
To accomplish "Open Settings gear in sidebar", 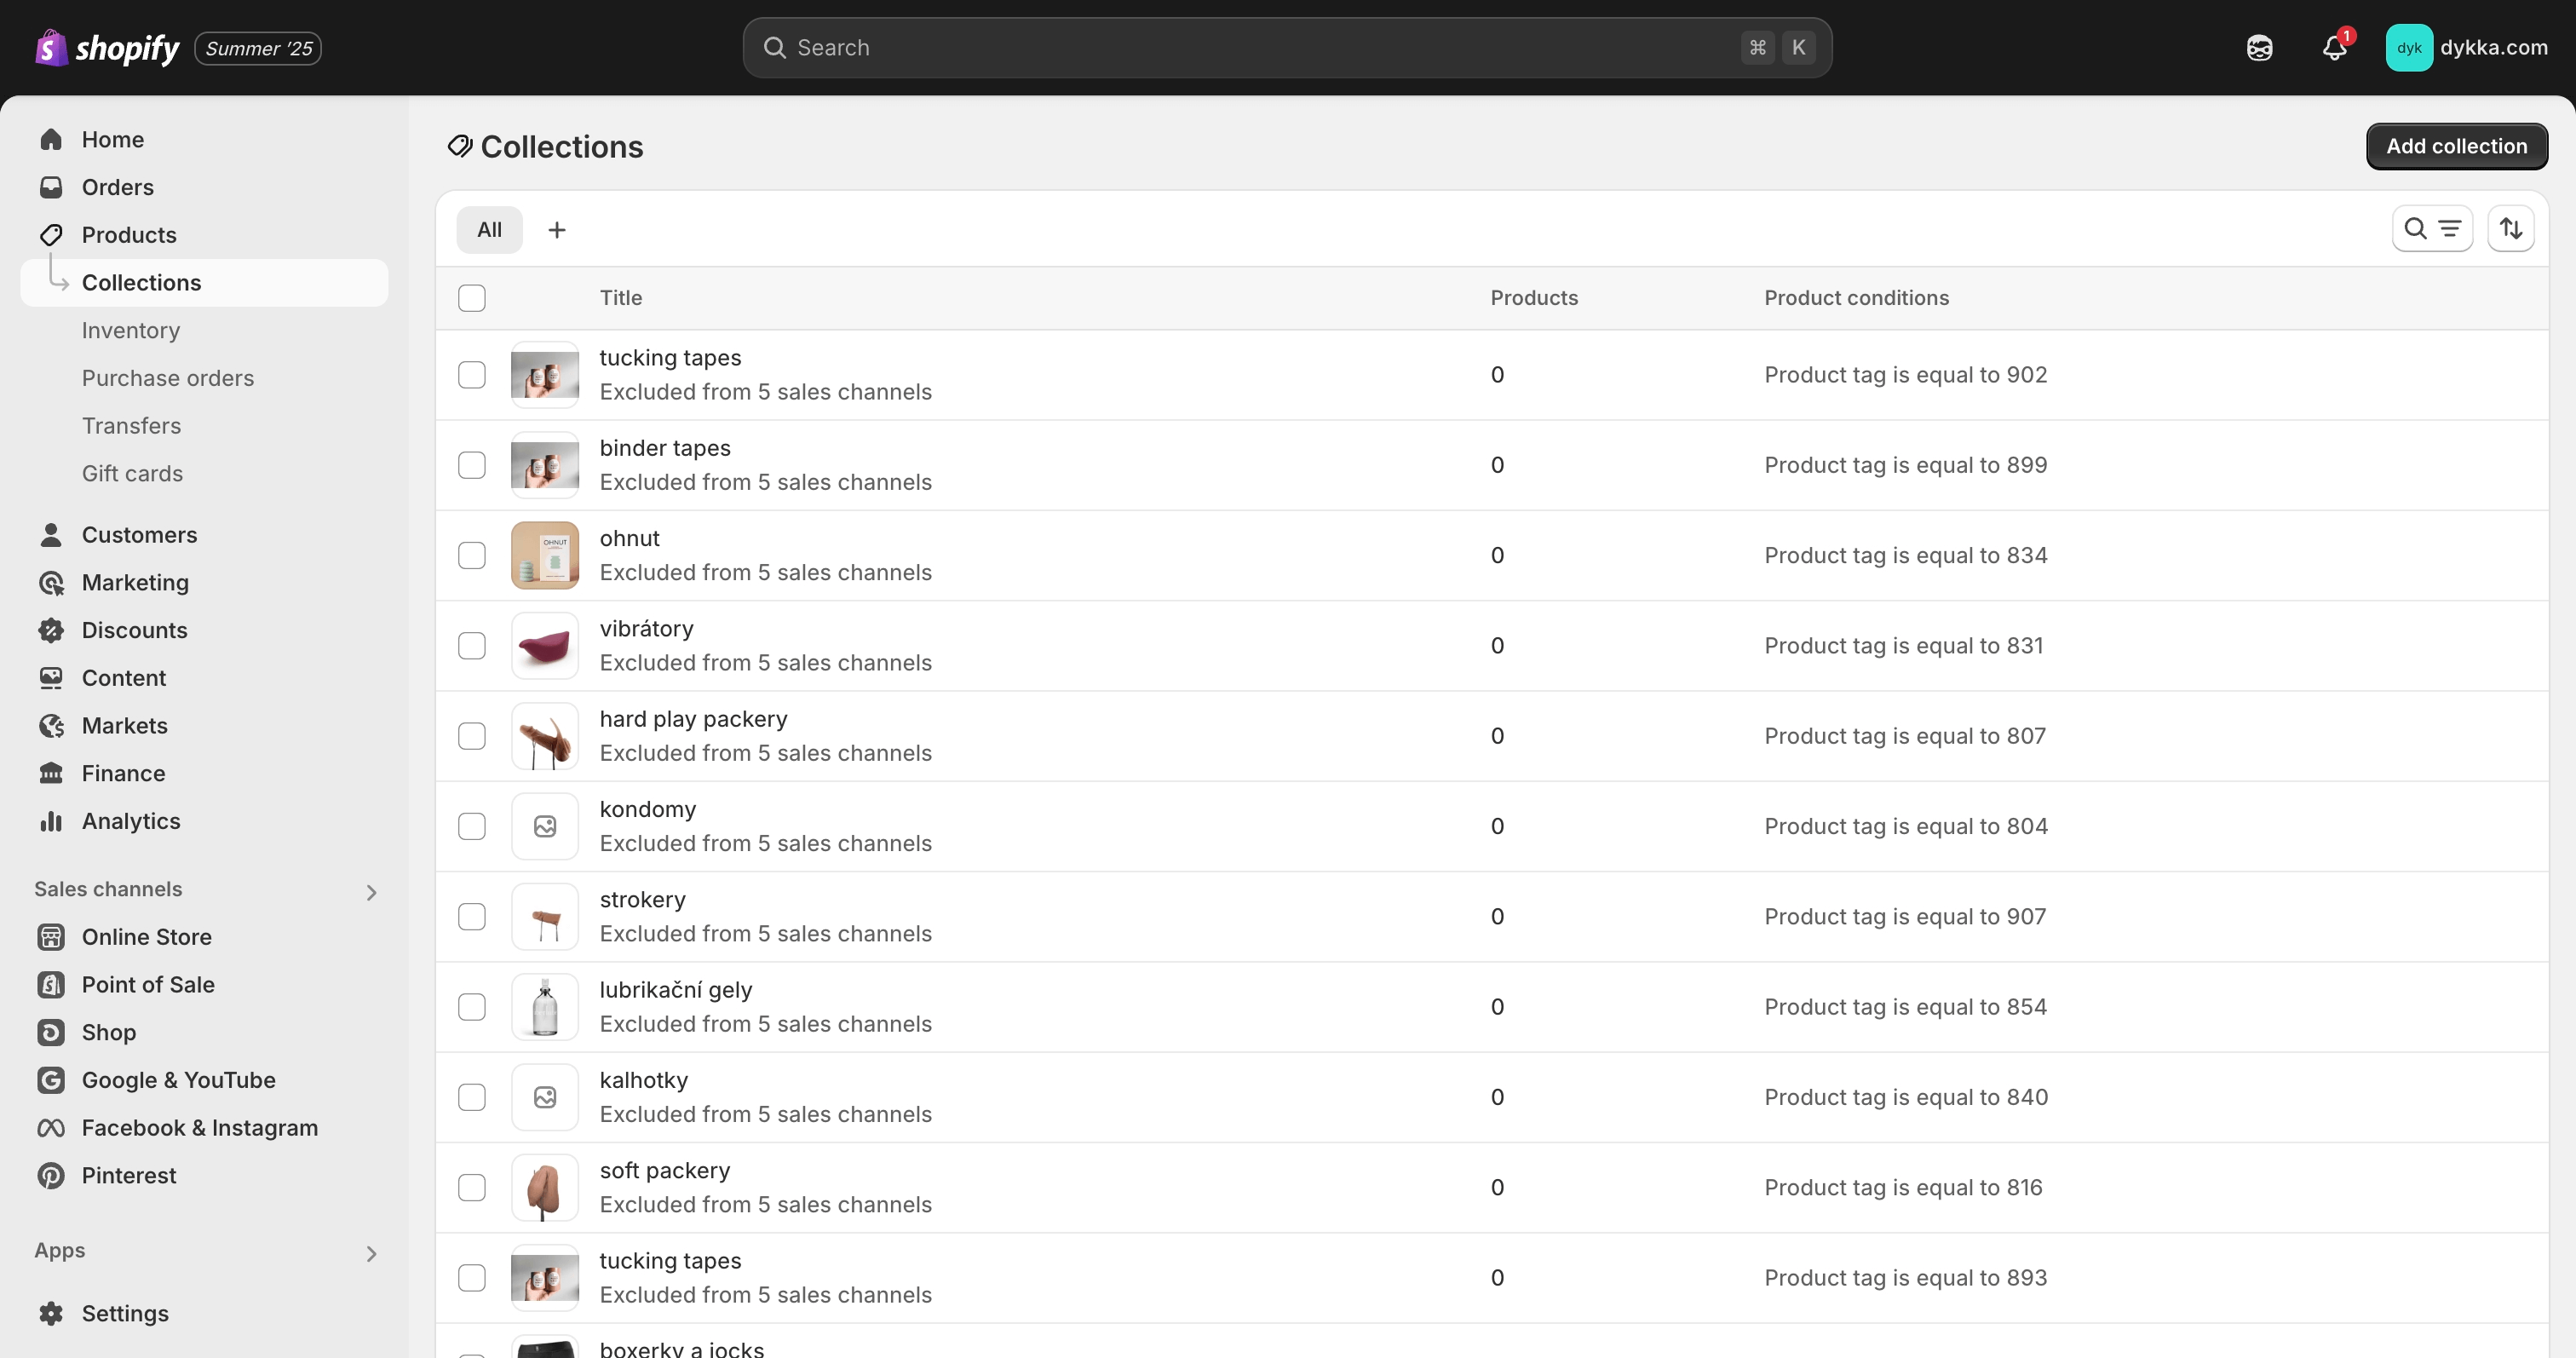I will [51, 1313].
